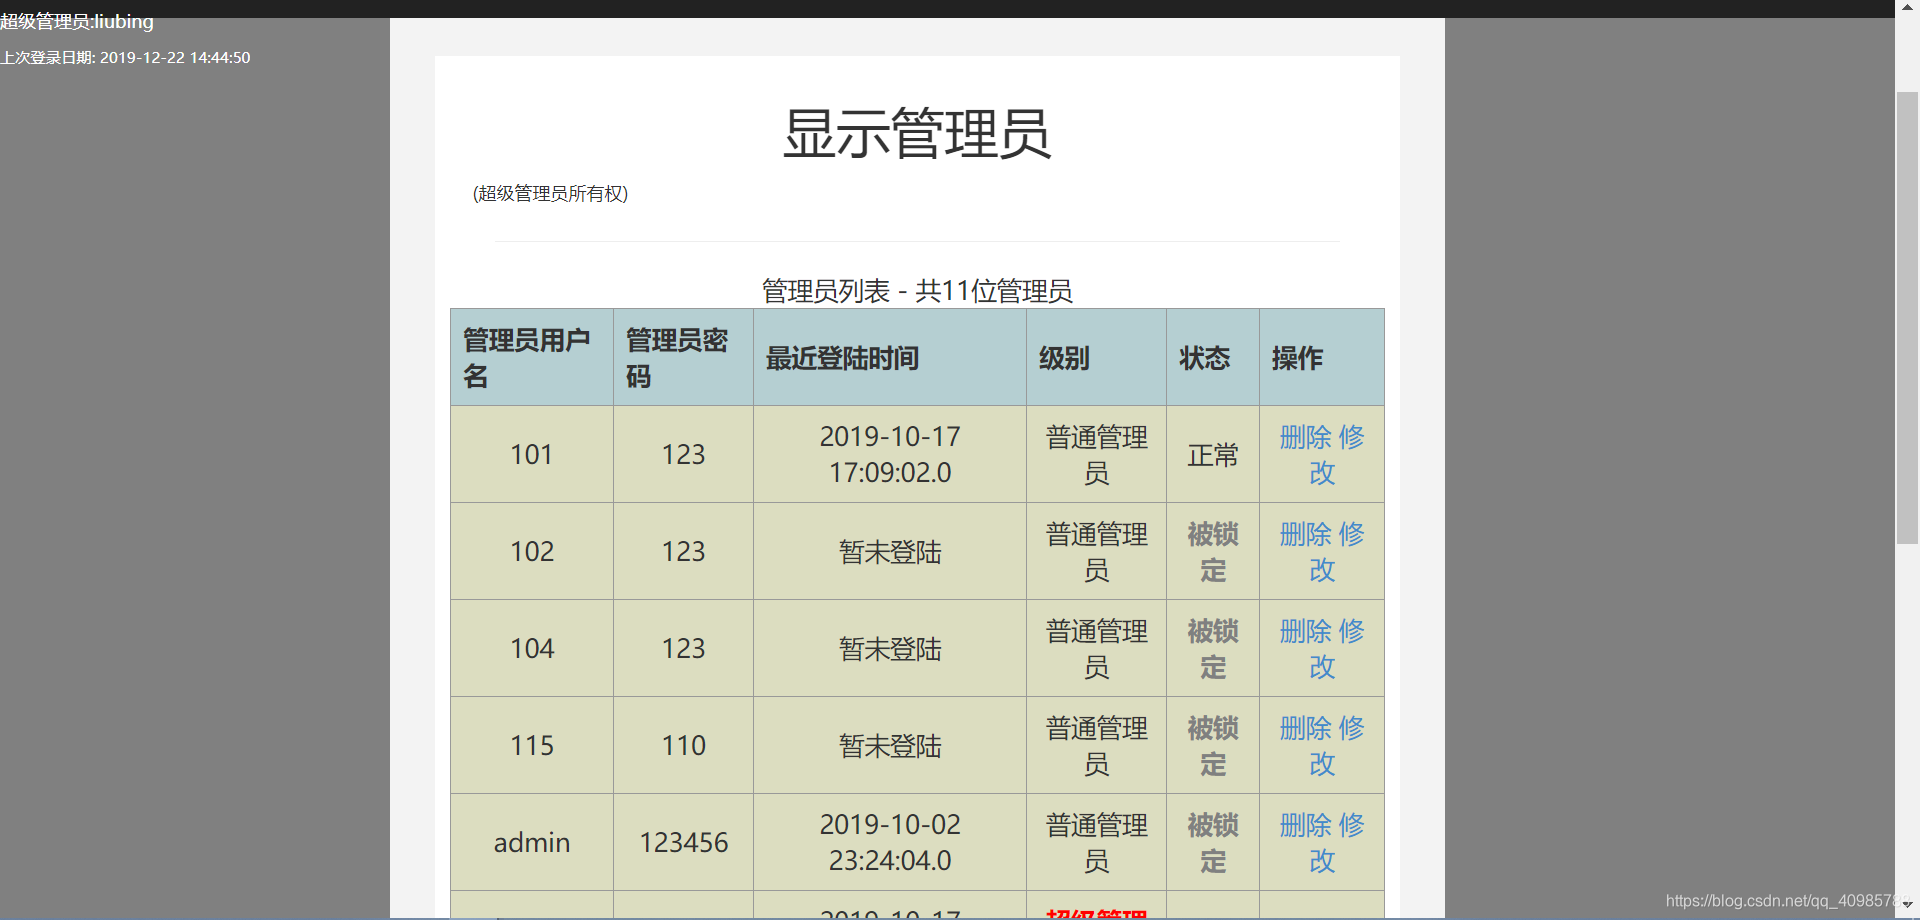This screenshot has height=920, width=1920.
Task: Click the (超级管理员所有权) note
Action: tap(550, 194)
